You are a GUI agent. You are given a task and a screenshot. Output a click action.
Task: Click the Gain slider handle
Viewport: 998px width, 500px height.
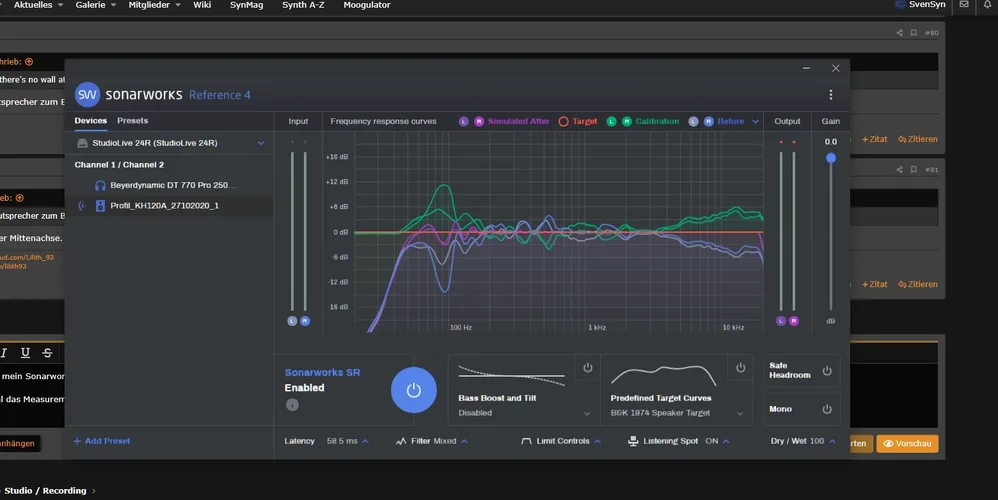coord(830,158)
